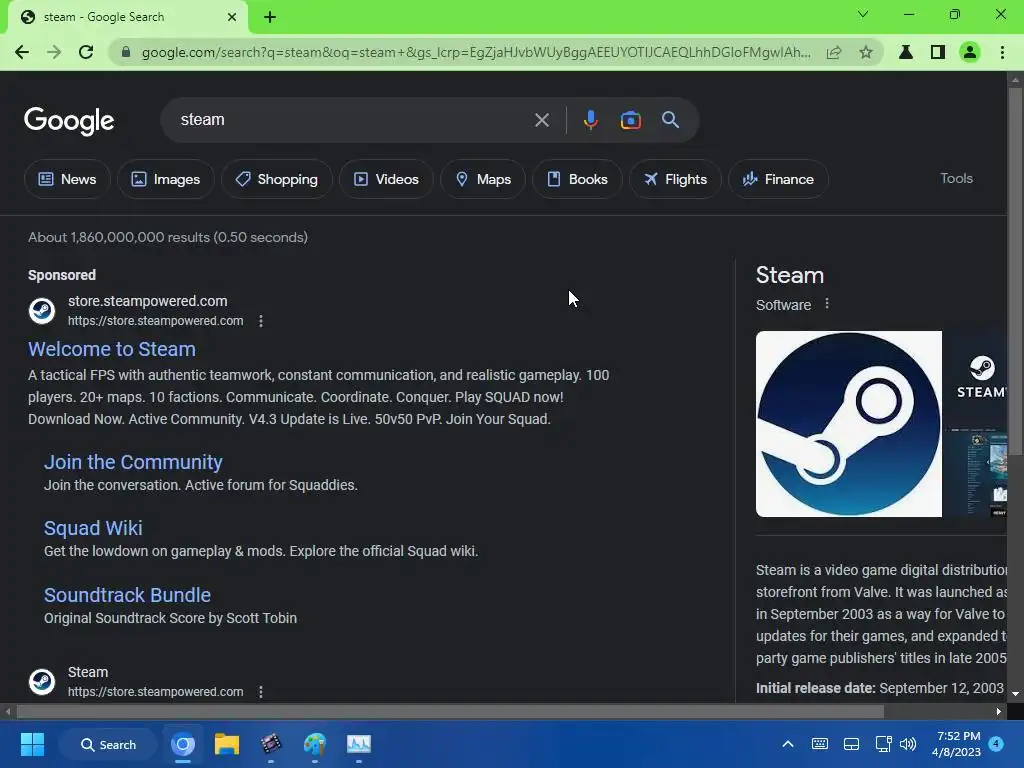Click the horizontal page scrollbar

click(x=450, y=711)
